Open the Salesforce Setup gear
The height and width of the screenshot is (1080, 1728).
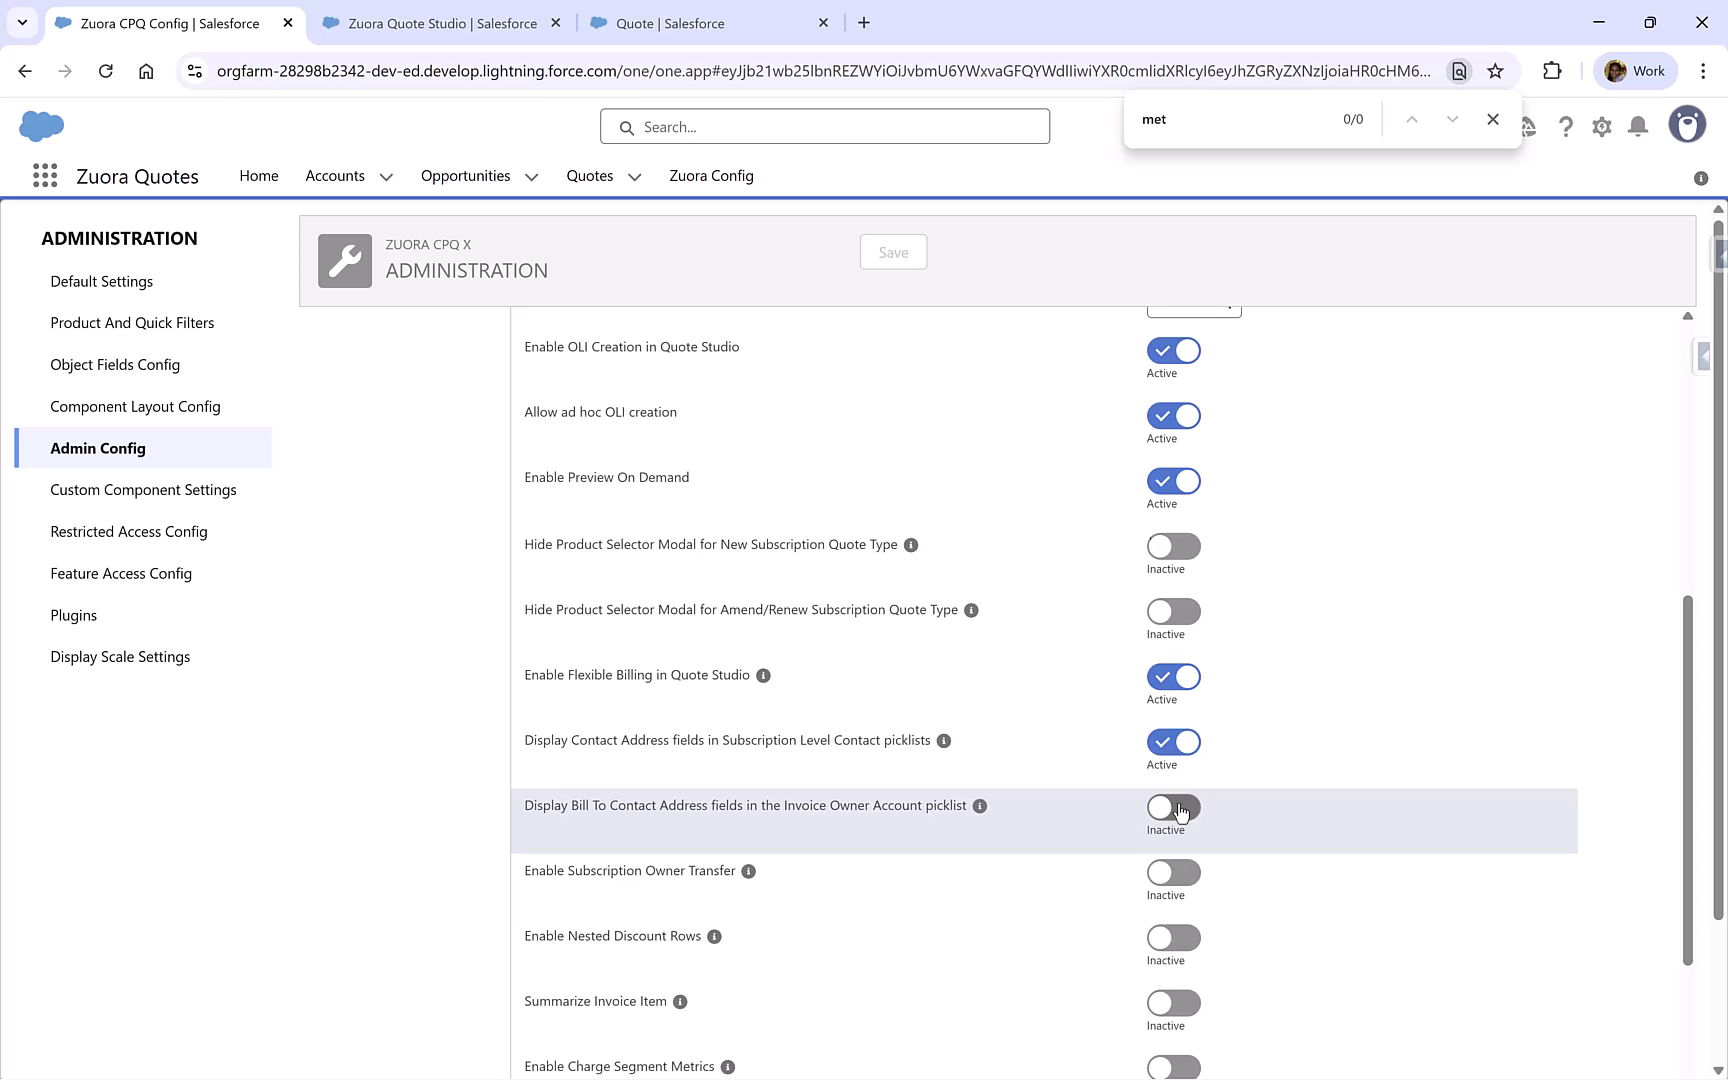(1601, 126)
